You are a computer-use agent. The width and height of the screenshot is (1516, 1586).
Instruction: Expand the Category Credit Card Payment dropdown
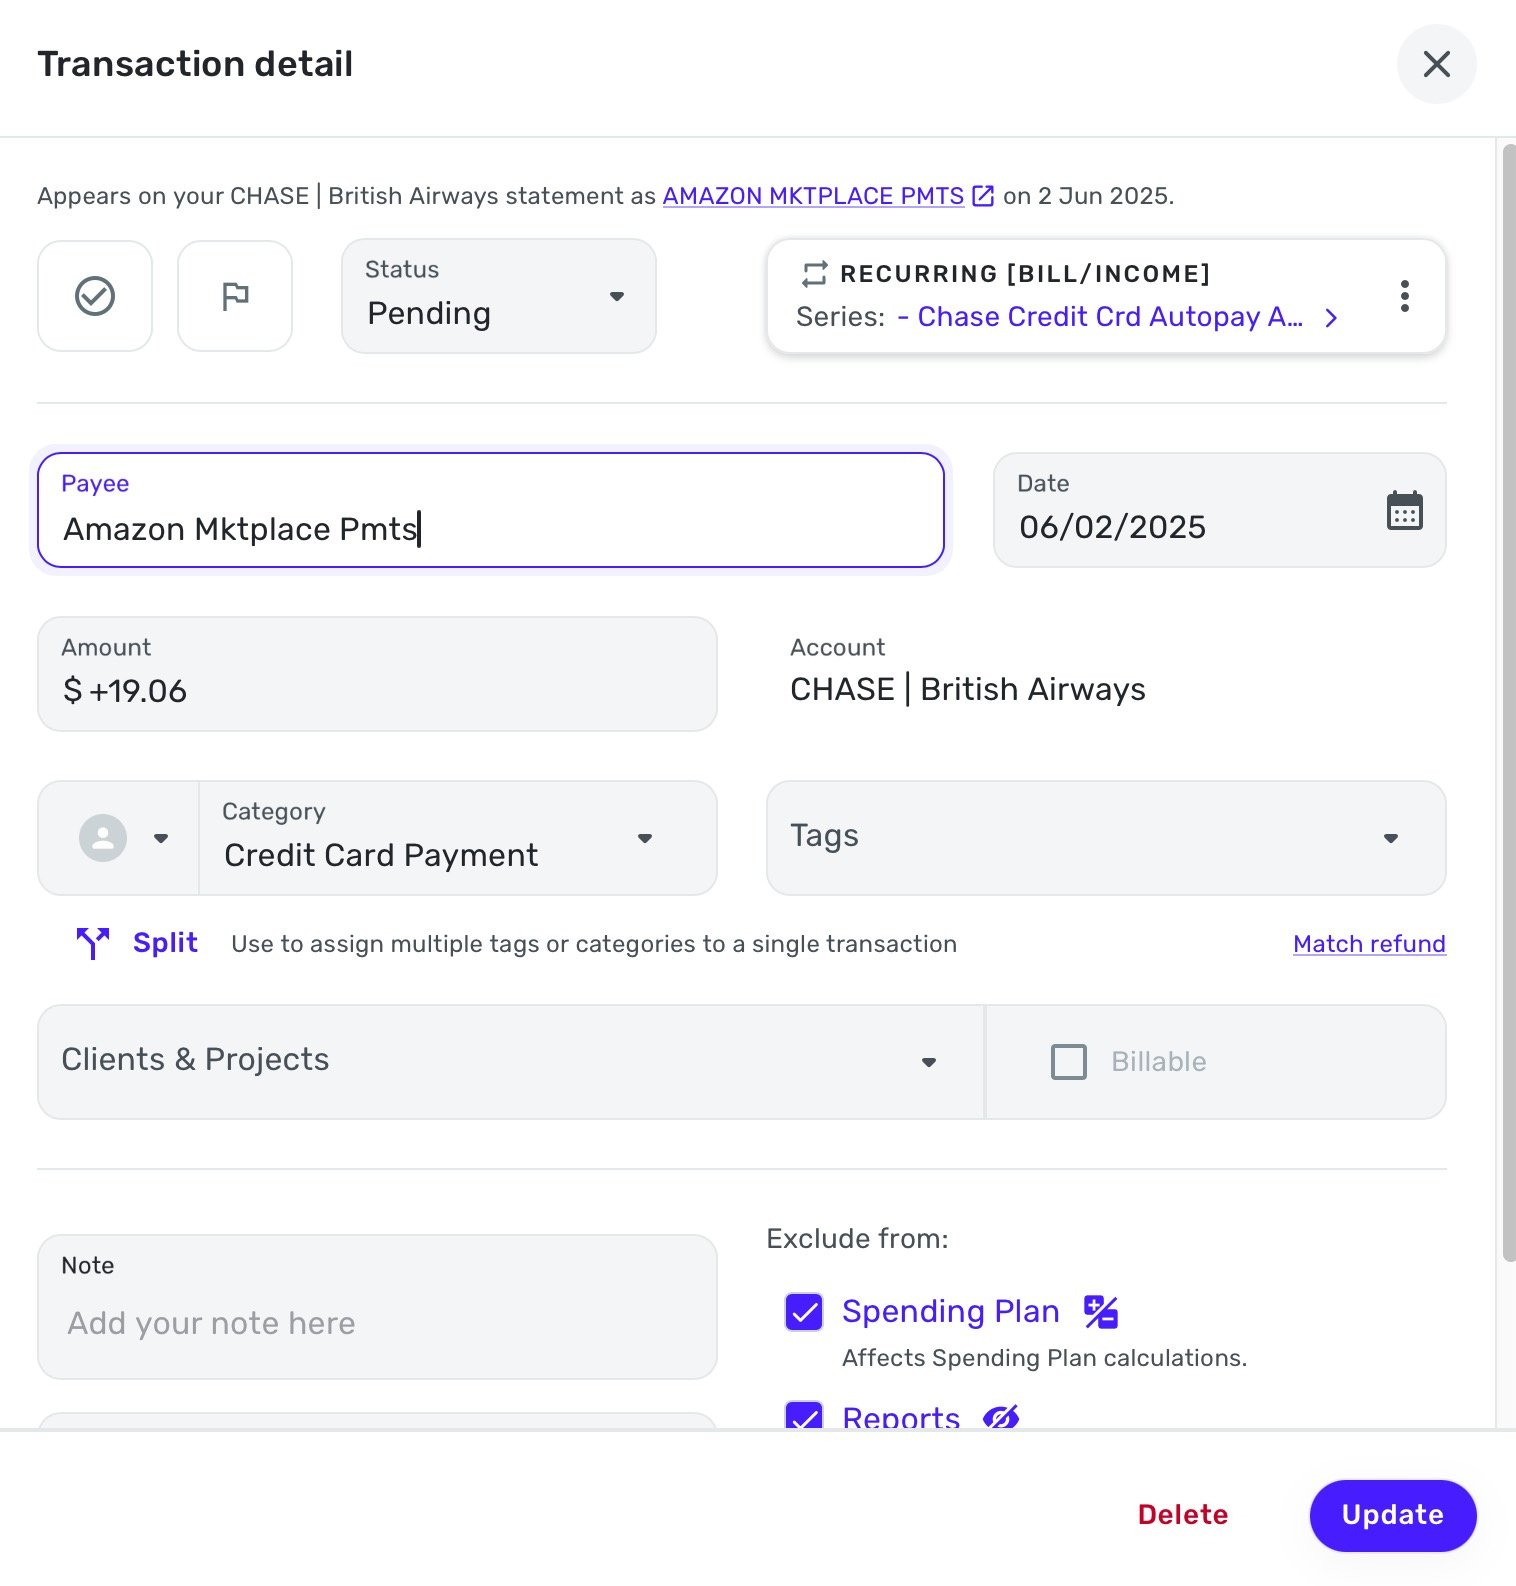(x=458, y=838)
